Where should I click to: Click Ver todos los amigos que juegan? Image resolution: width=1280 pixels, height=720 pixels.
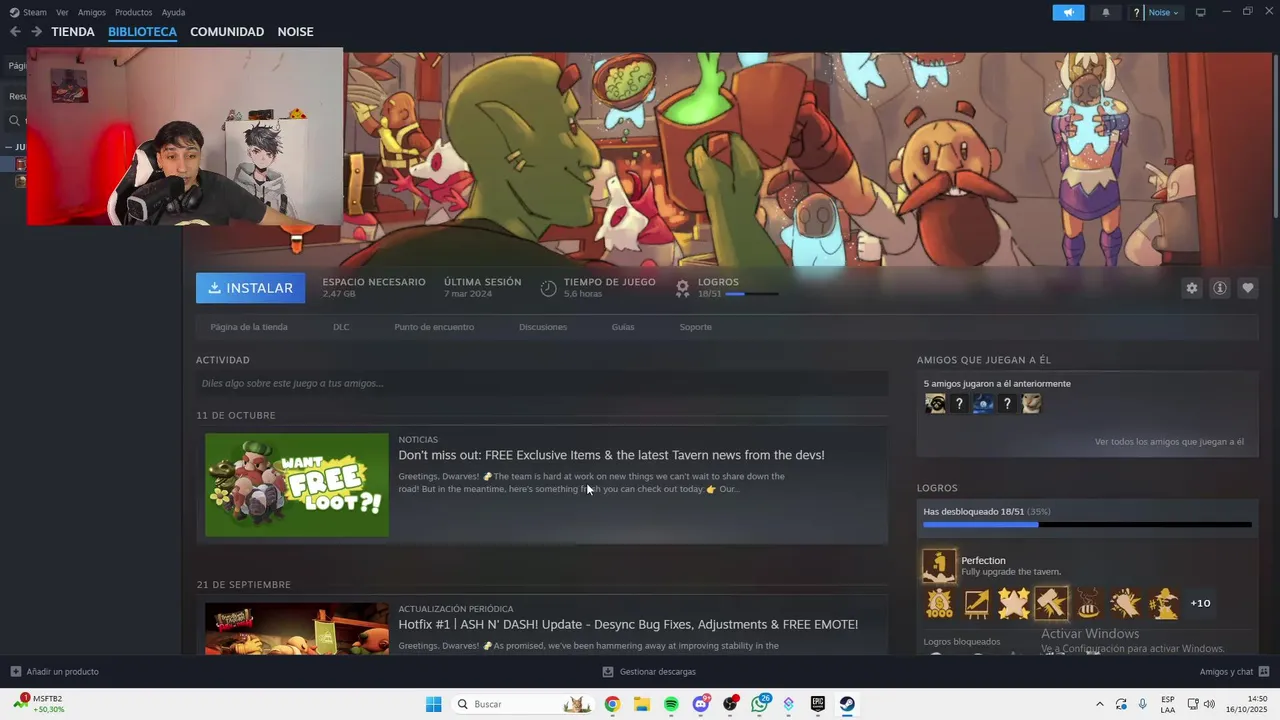[x=1169, y=442]
